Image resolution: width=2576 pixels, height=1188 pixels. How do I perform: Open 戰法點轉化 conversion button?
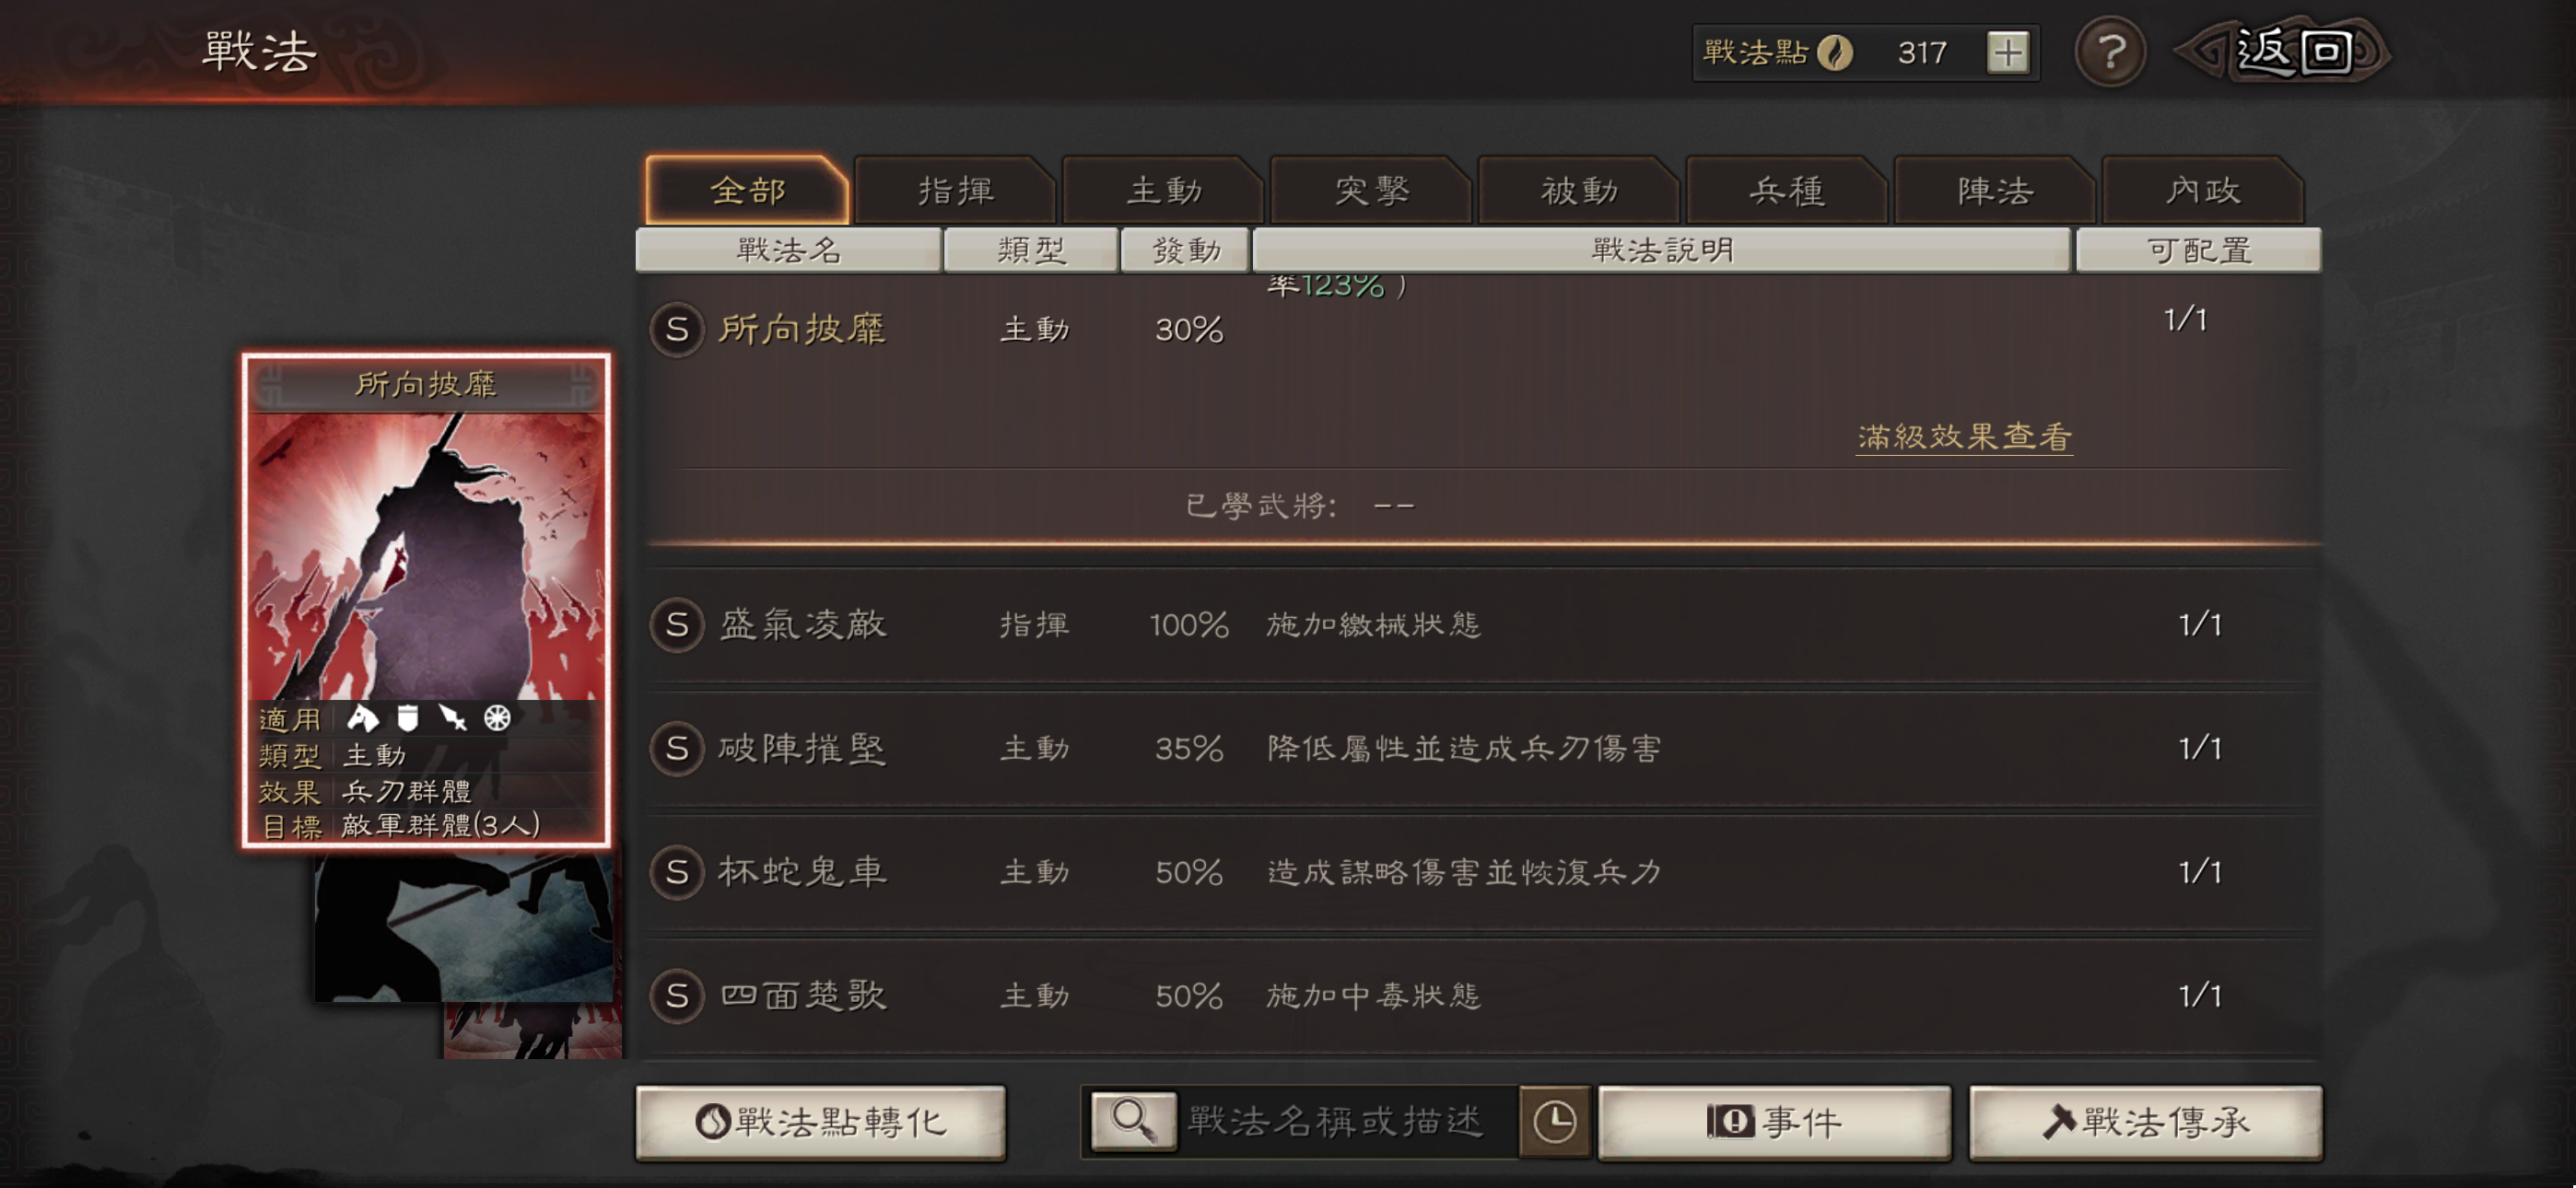(821, 1122)
